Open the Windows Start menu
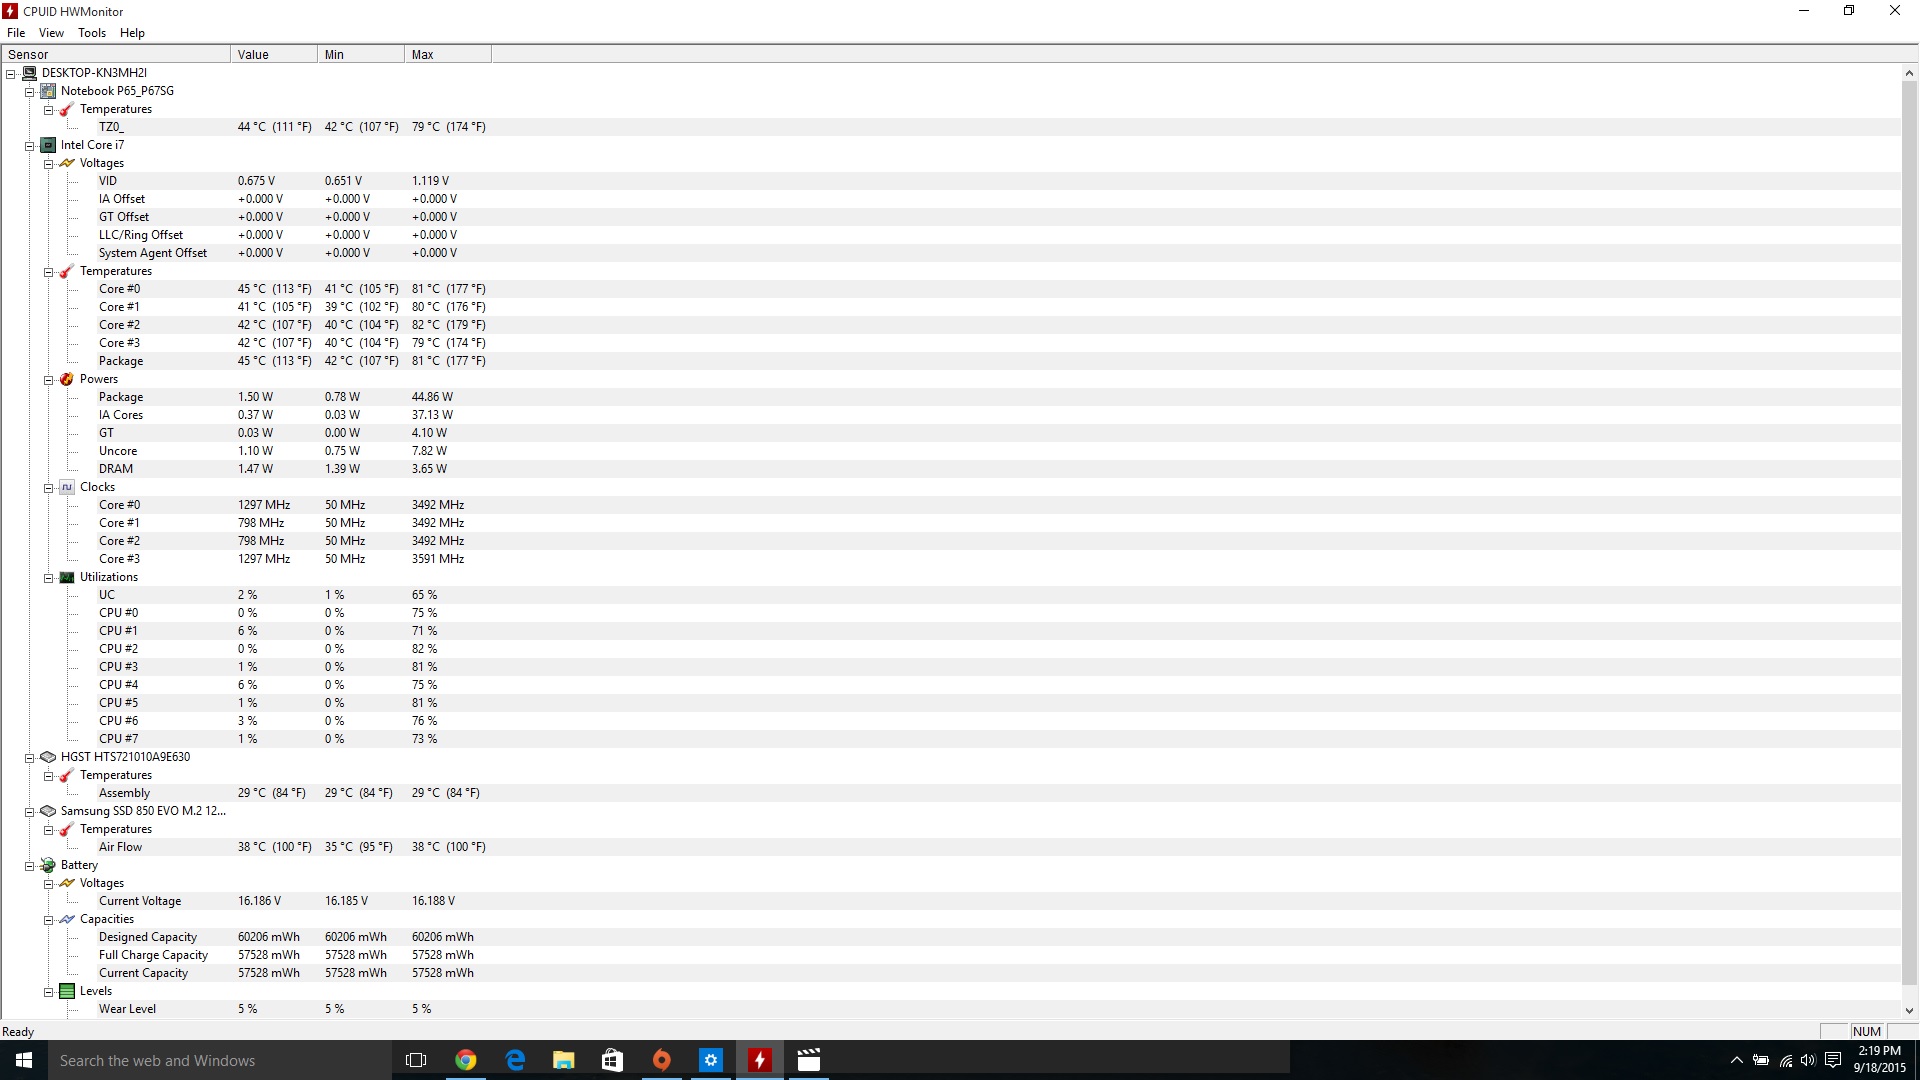 pos(24,1060)
